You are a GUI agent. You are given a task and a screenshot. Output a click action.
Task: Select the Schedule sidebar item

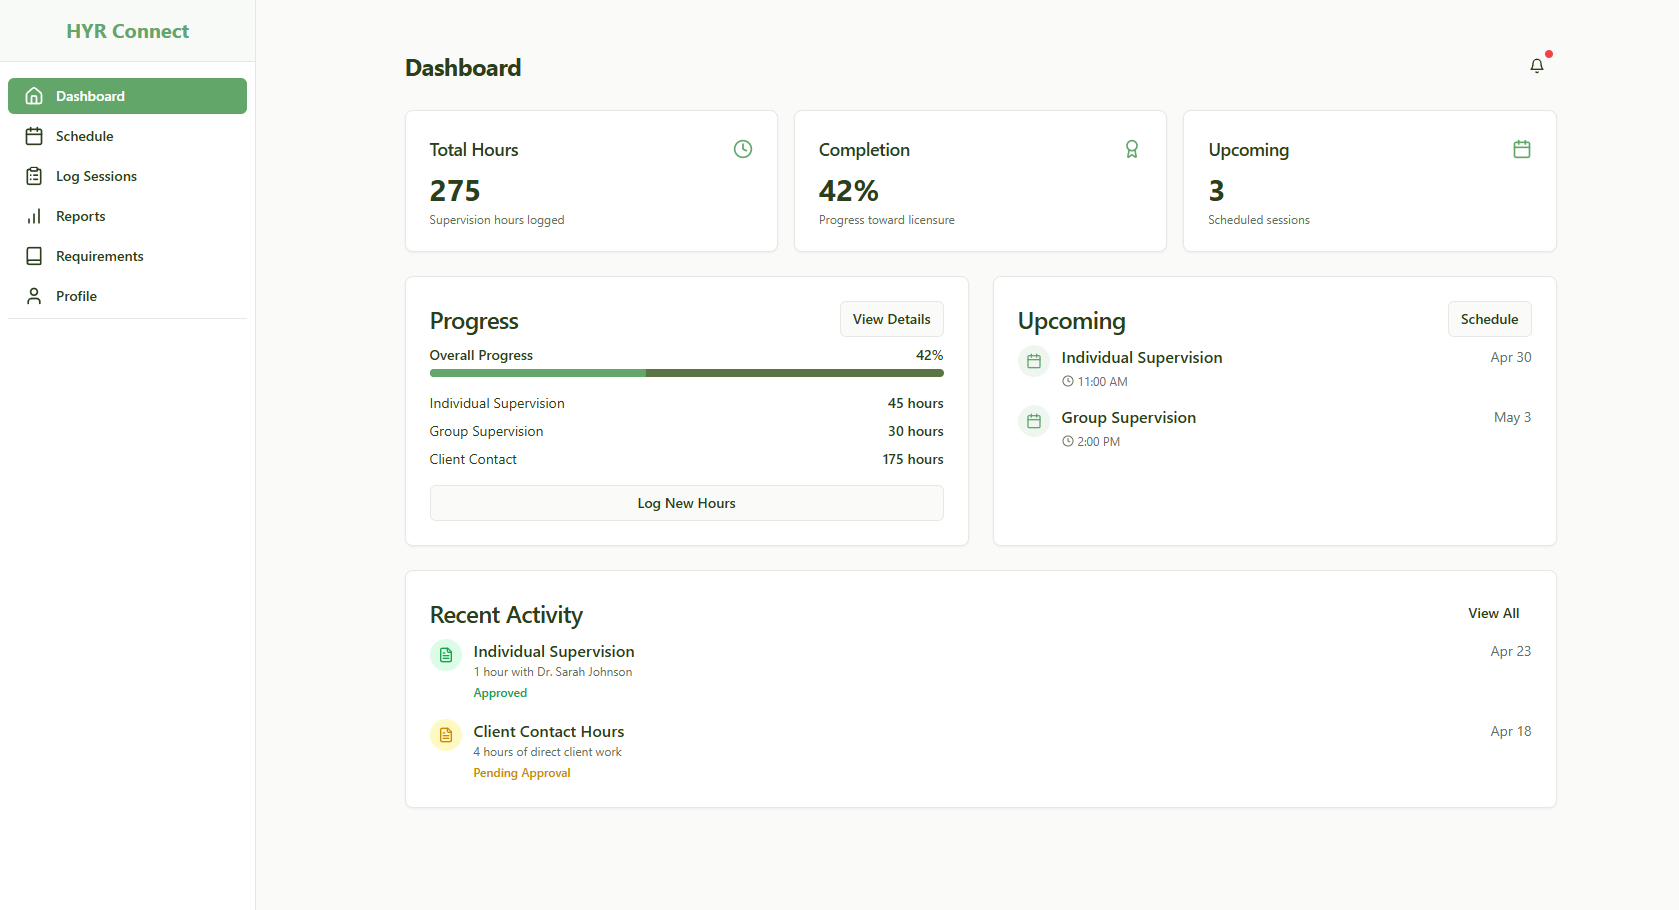[x=85, y=136]
